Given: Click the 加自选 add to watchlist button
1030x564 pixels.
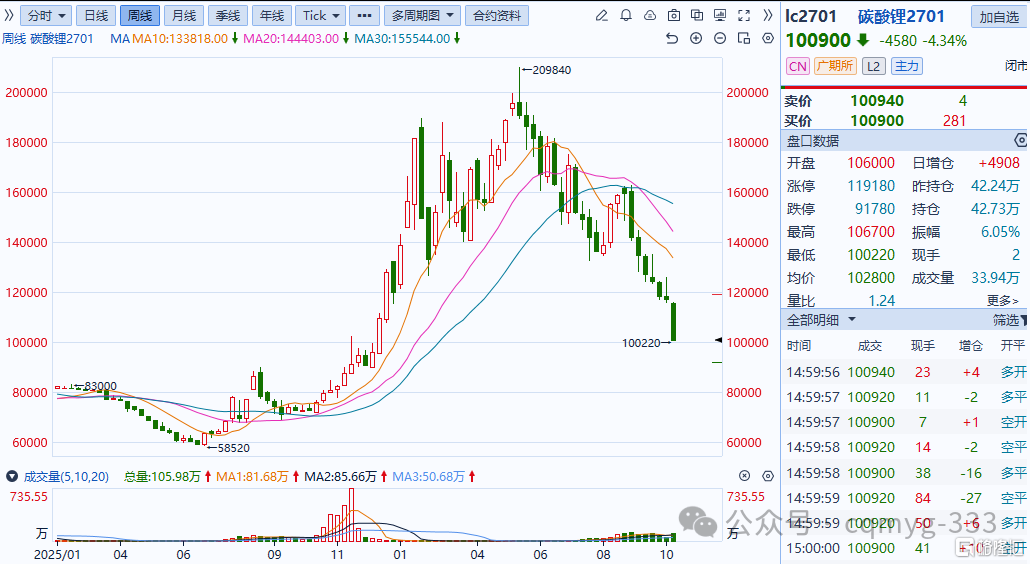Looking at the screenshot, I should pyautogui.click(x=999, y=17).
